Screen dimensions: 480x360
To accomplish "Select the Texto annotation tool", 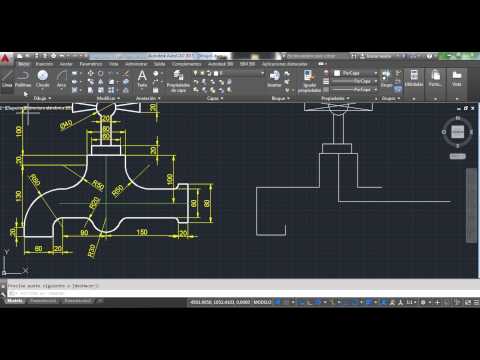I will (x=142, y=79).
